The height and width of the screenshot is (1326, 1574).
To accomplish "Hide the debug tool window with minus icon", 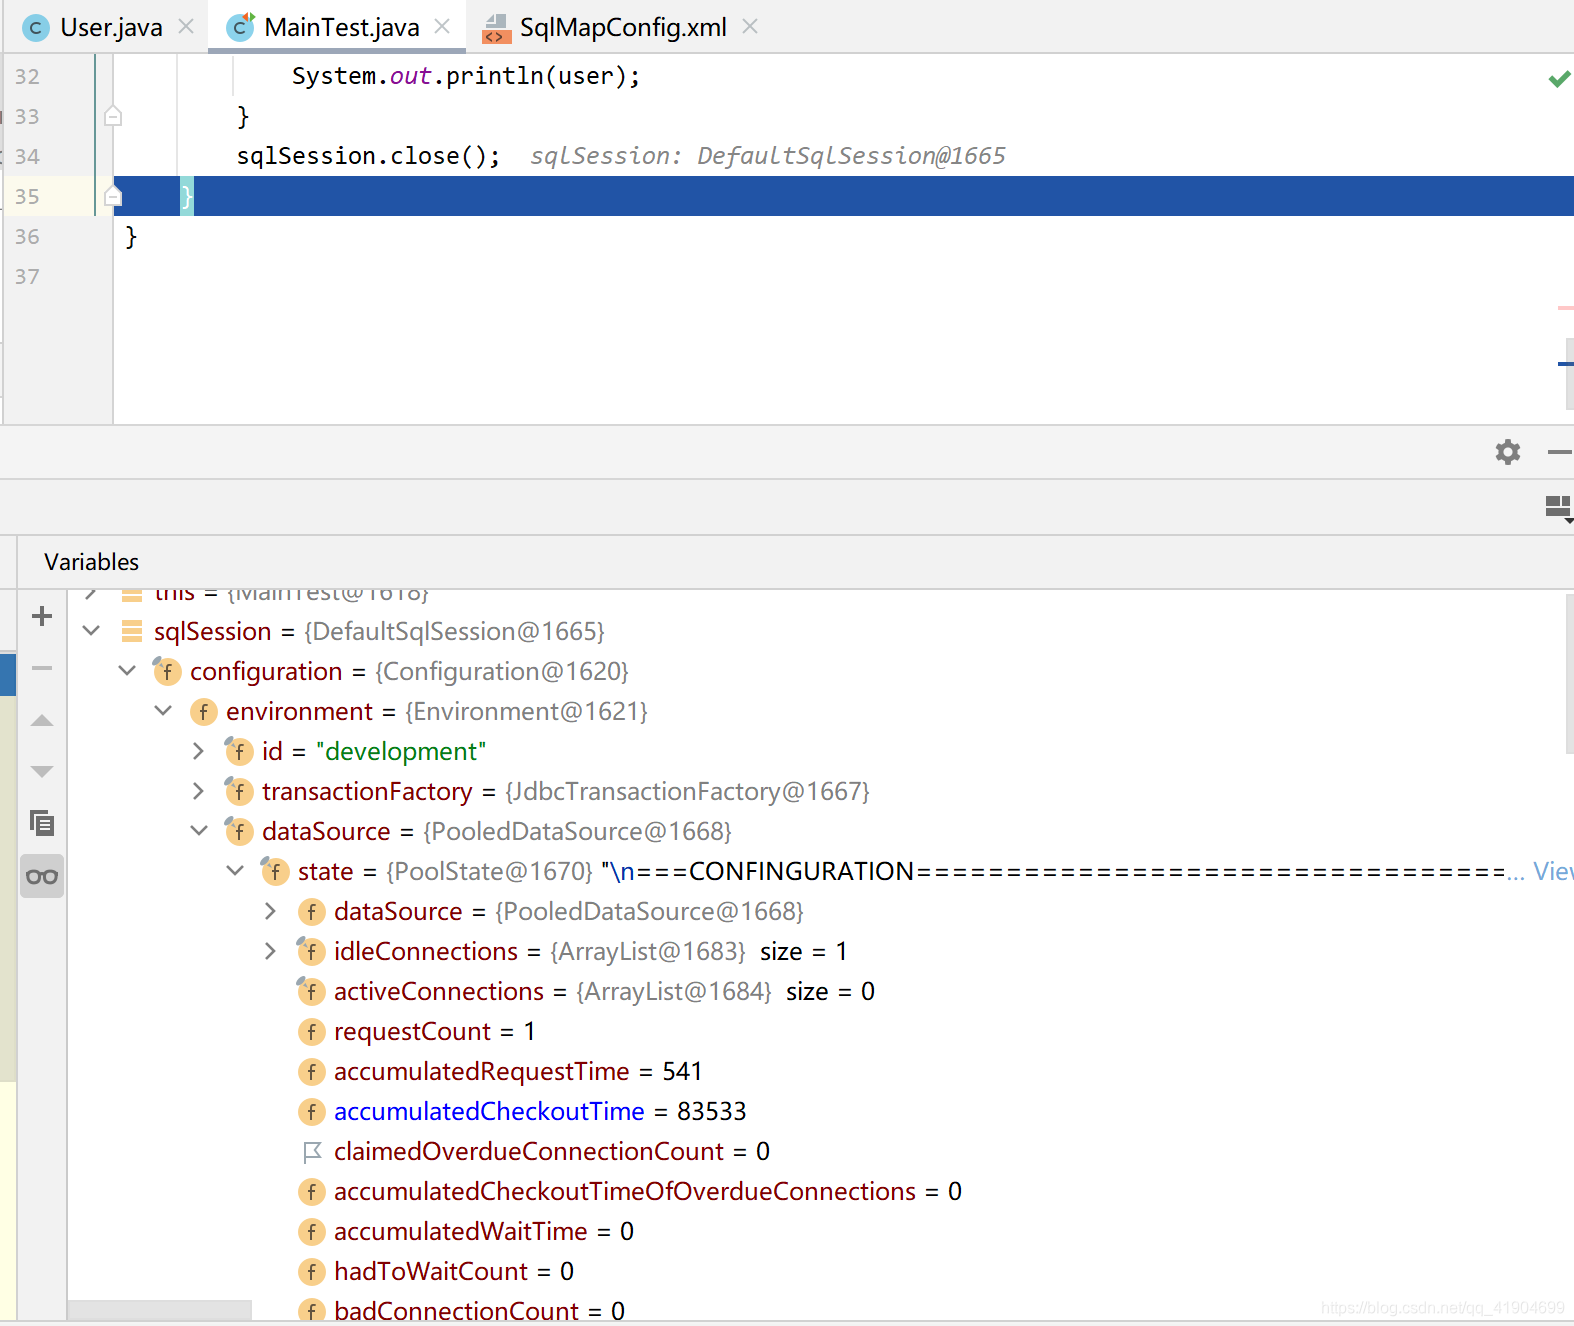I will tap(1559, 452).
